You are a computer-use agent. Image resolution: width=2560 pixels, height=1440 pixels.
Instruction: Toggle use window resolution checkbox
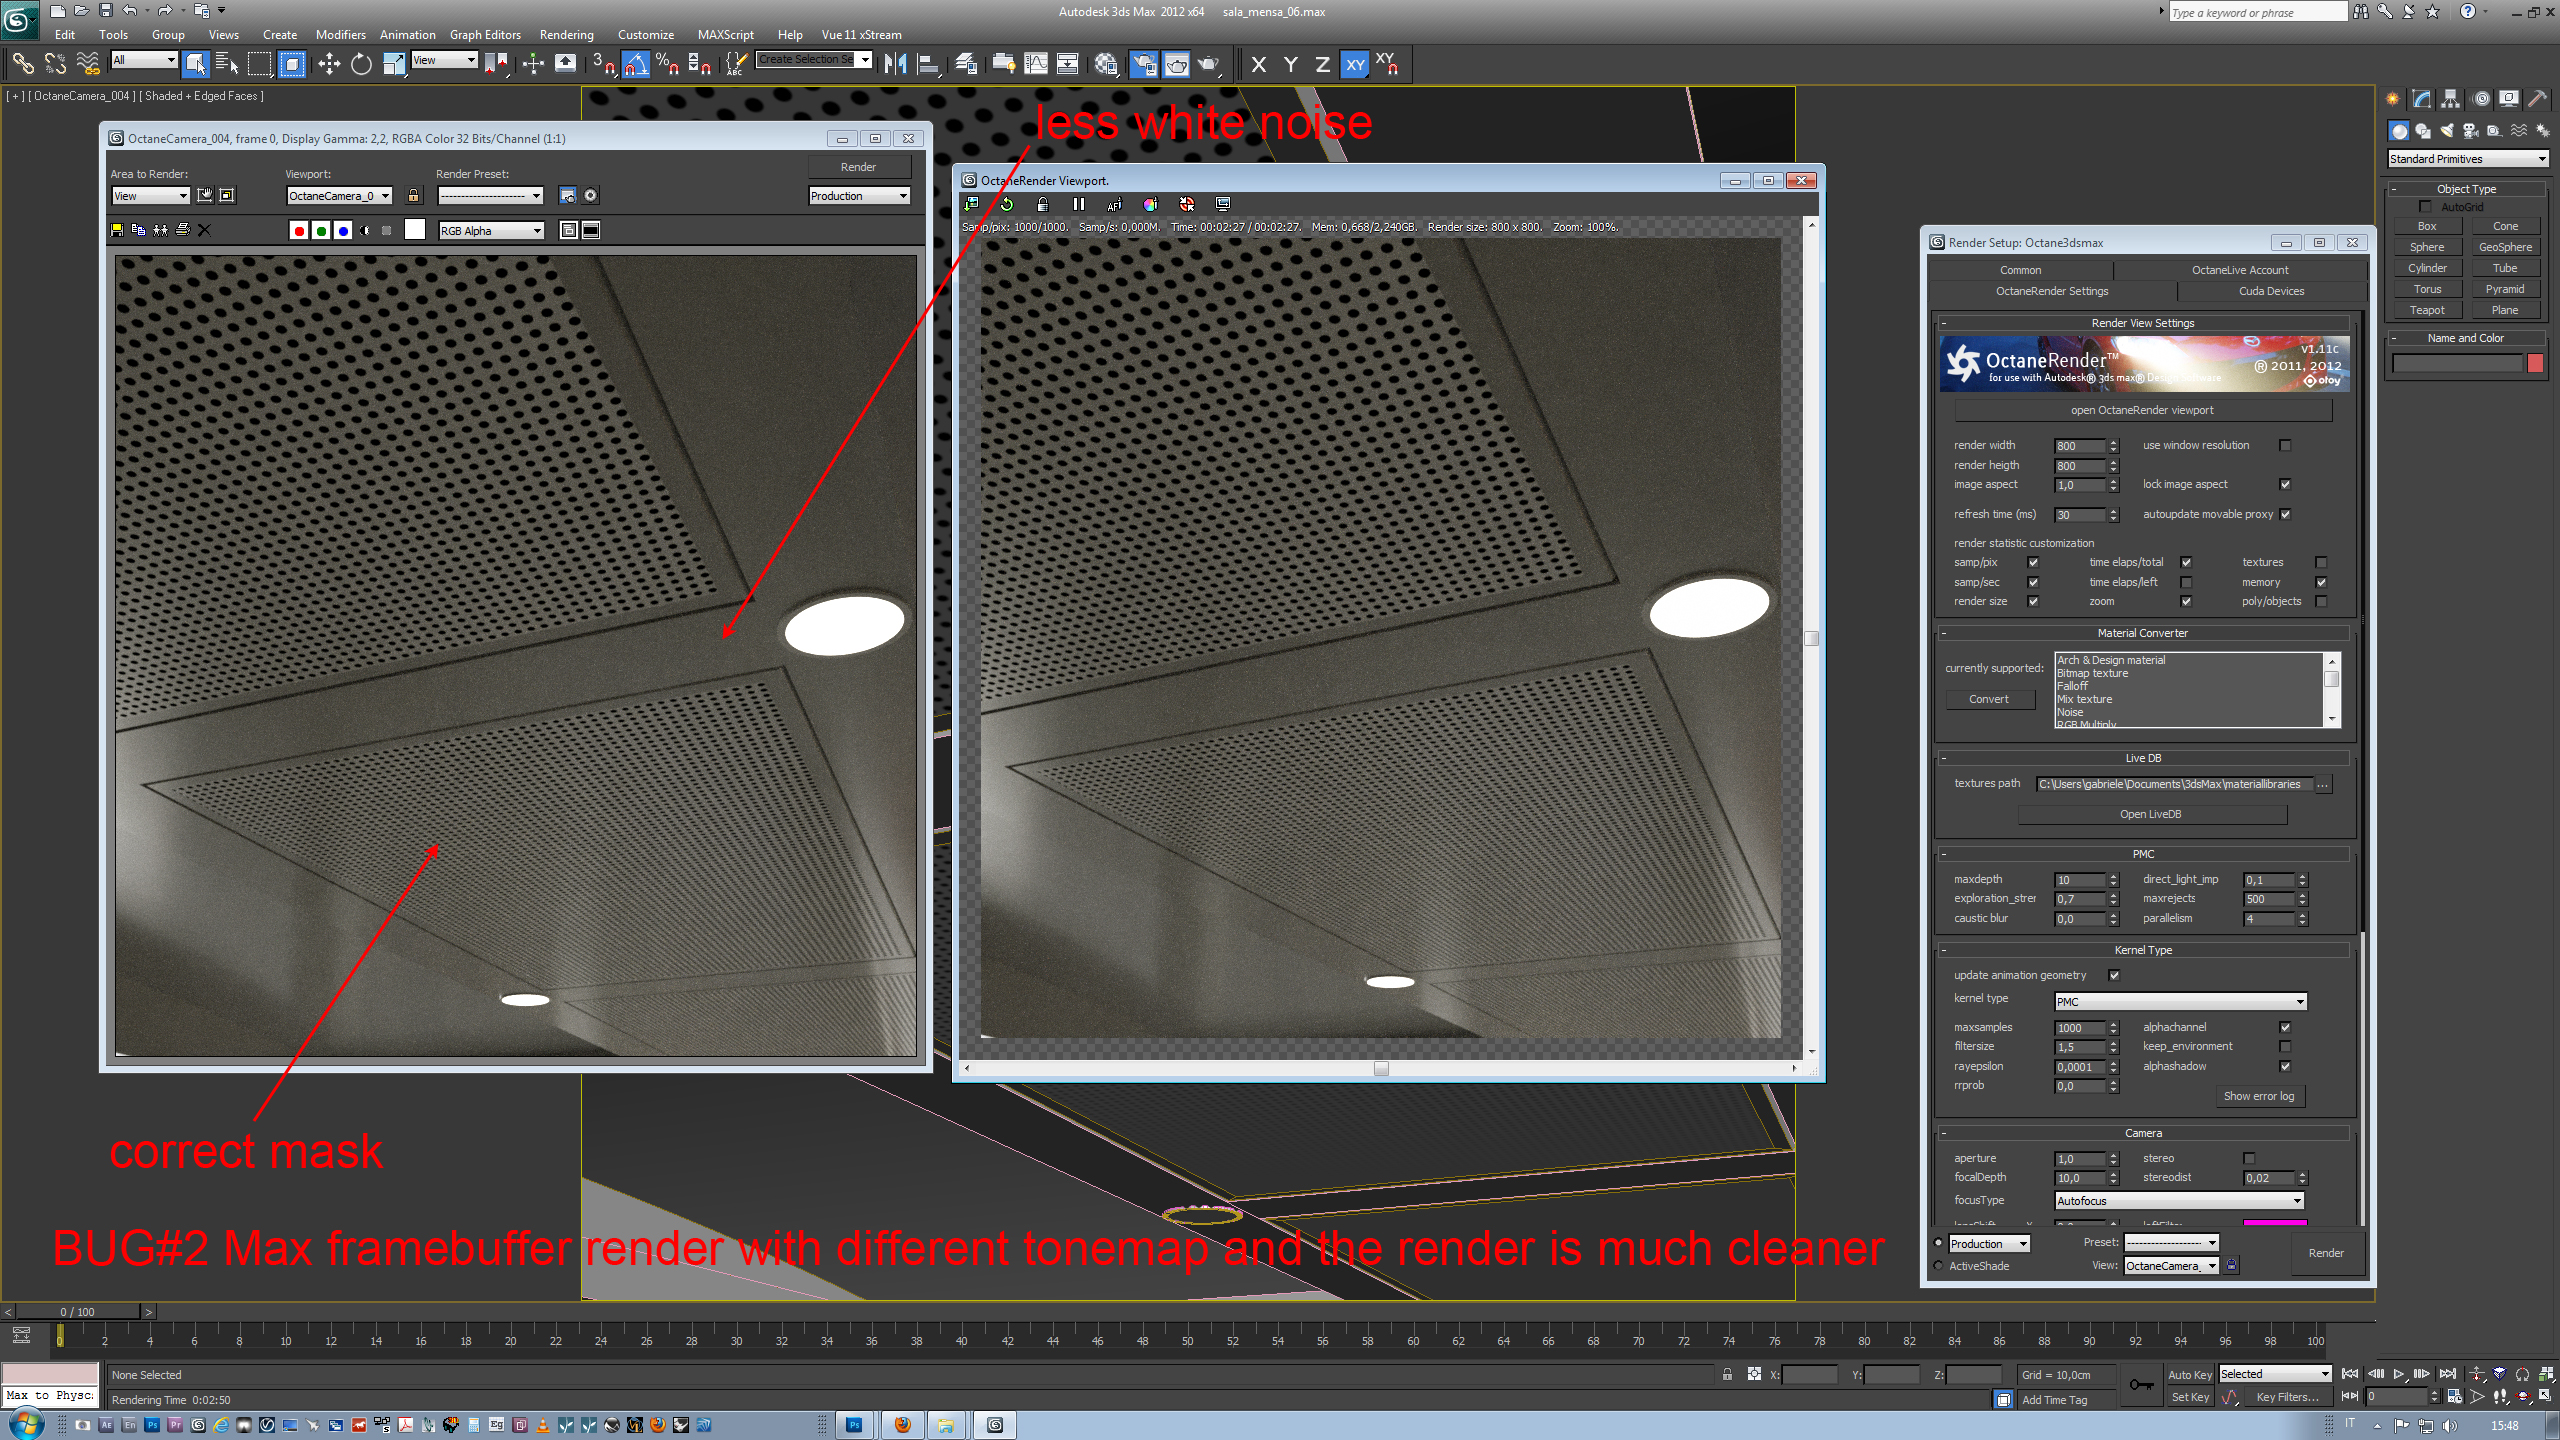tap(2284, 445)
